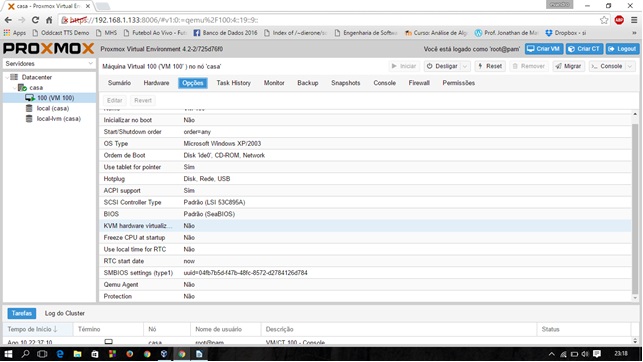Select the Use local time for RTC row
This screenshot has width=643, height=362.
pyautogui.click(x=365, y=249)
